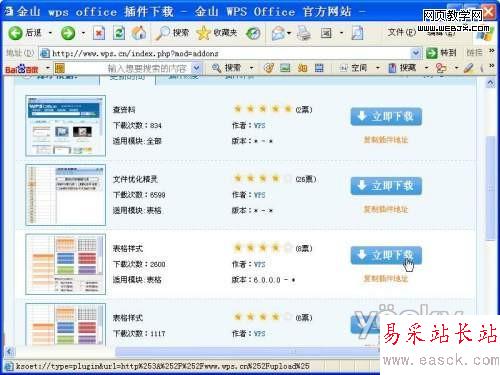The height and width of the screenshot is (375, 500).
Task: Click the star rating of 文件优化精灵
Action: pyautogui.click(x=262, y=178)
